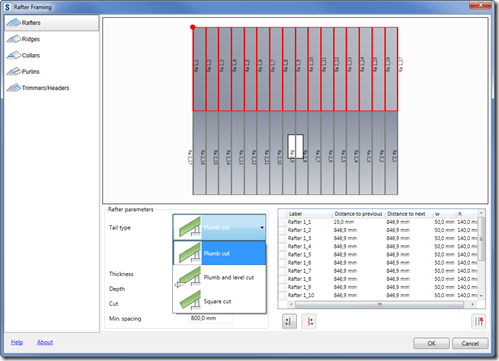Image resolution: width=499 pixels, height=361 pixels.
Task: Click the Purlins roof icon
Action: coord(14,71)
